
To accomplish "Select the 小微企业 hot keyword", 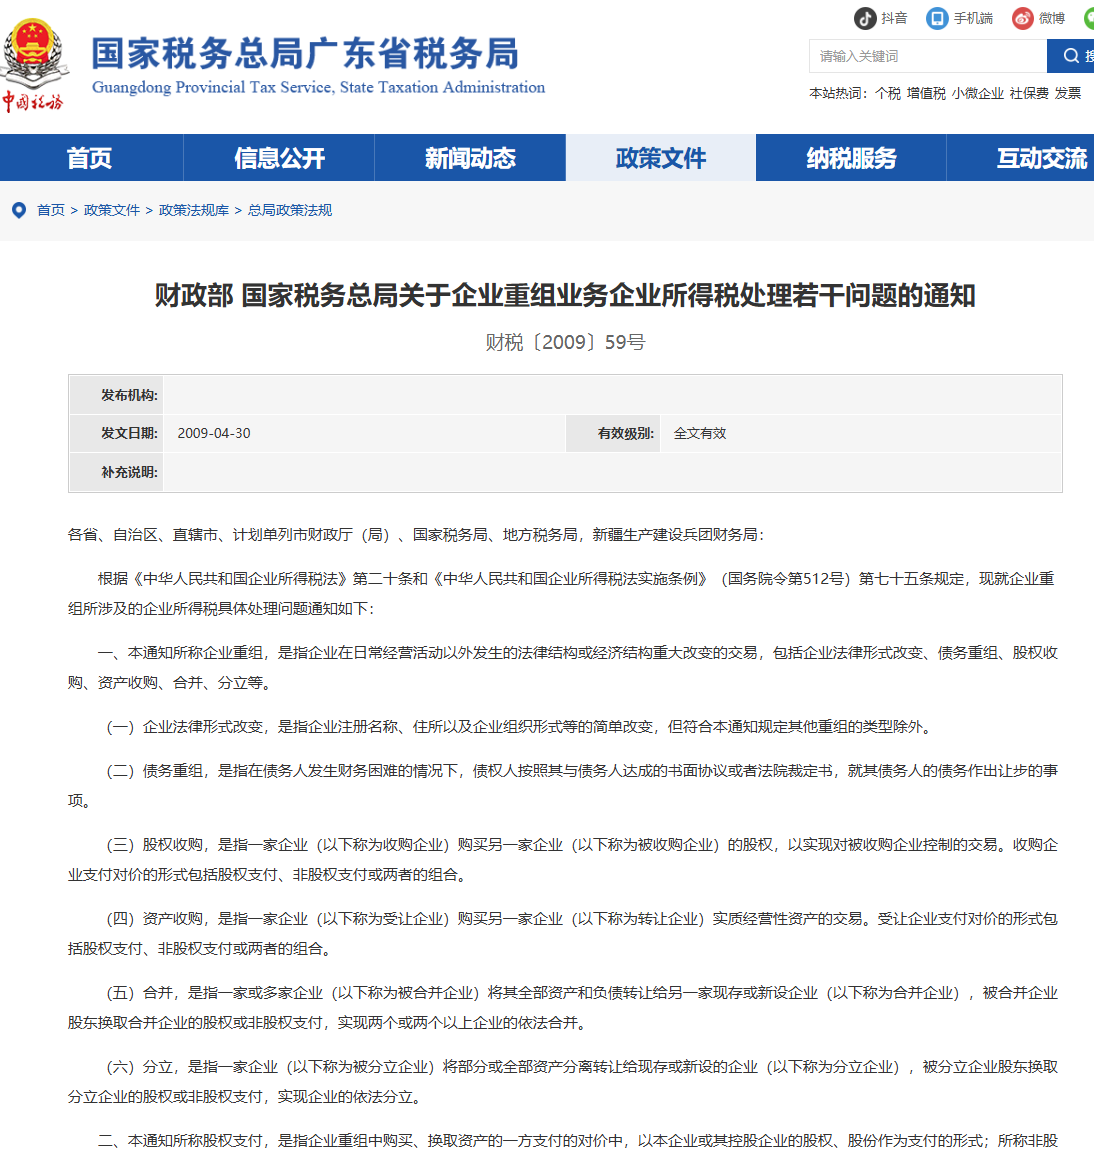I will (977, 93).
